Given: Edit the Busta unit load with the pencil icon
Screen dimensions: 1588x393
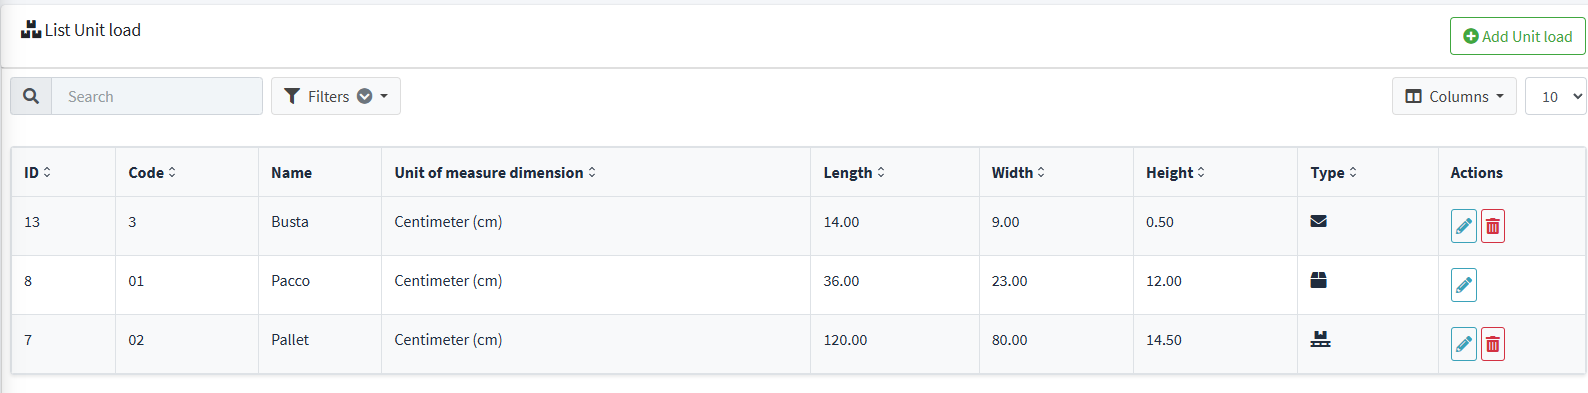Looking at the screenshot, I should pos(1463,226).
